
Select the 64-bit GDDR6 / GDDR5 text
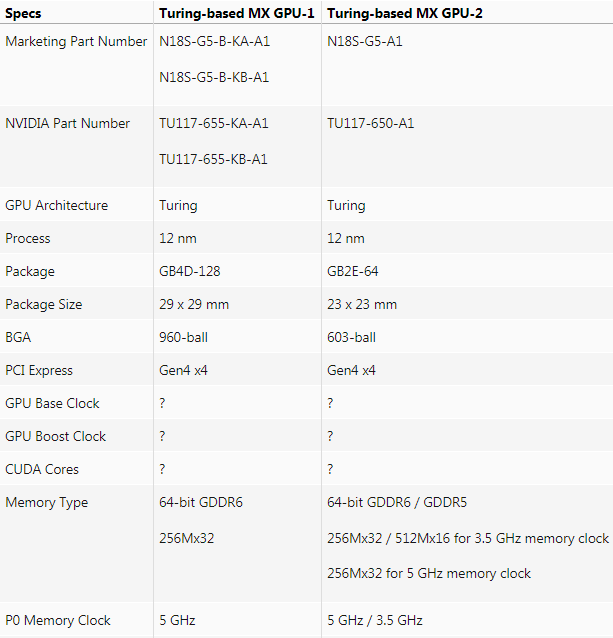pos(409,503)
